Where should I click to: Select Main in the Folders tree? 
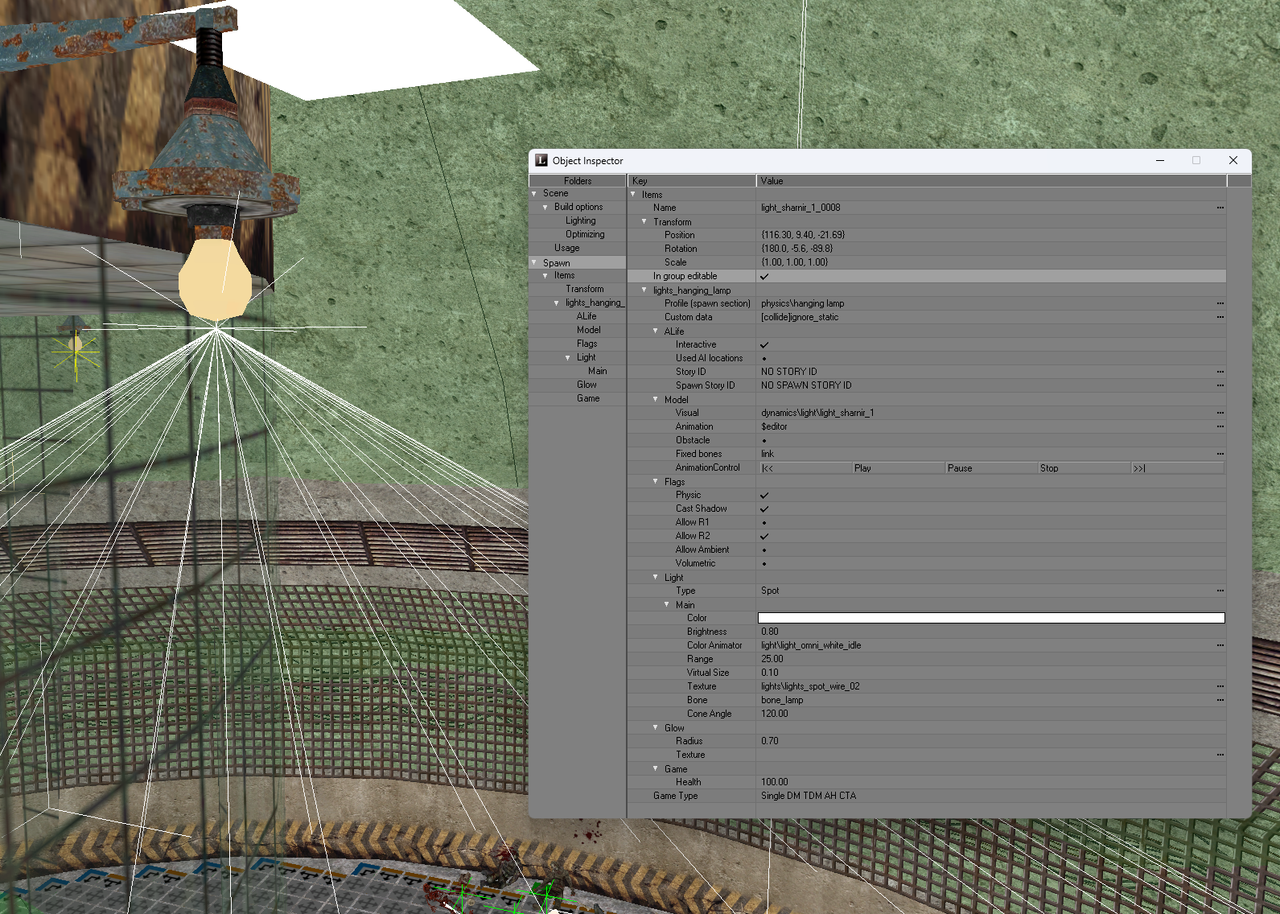(x=597, y=371)
